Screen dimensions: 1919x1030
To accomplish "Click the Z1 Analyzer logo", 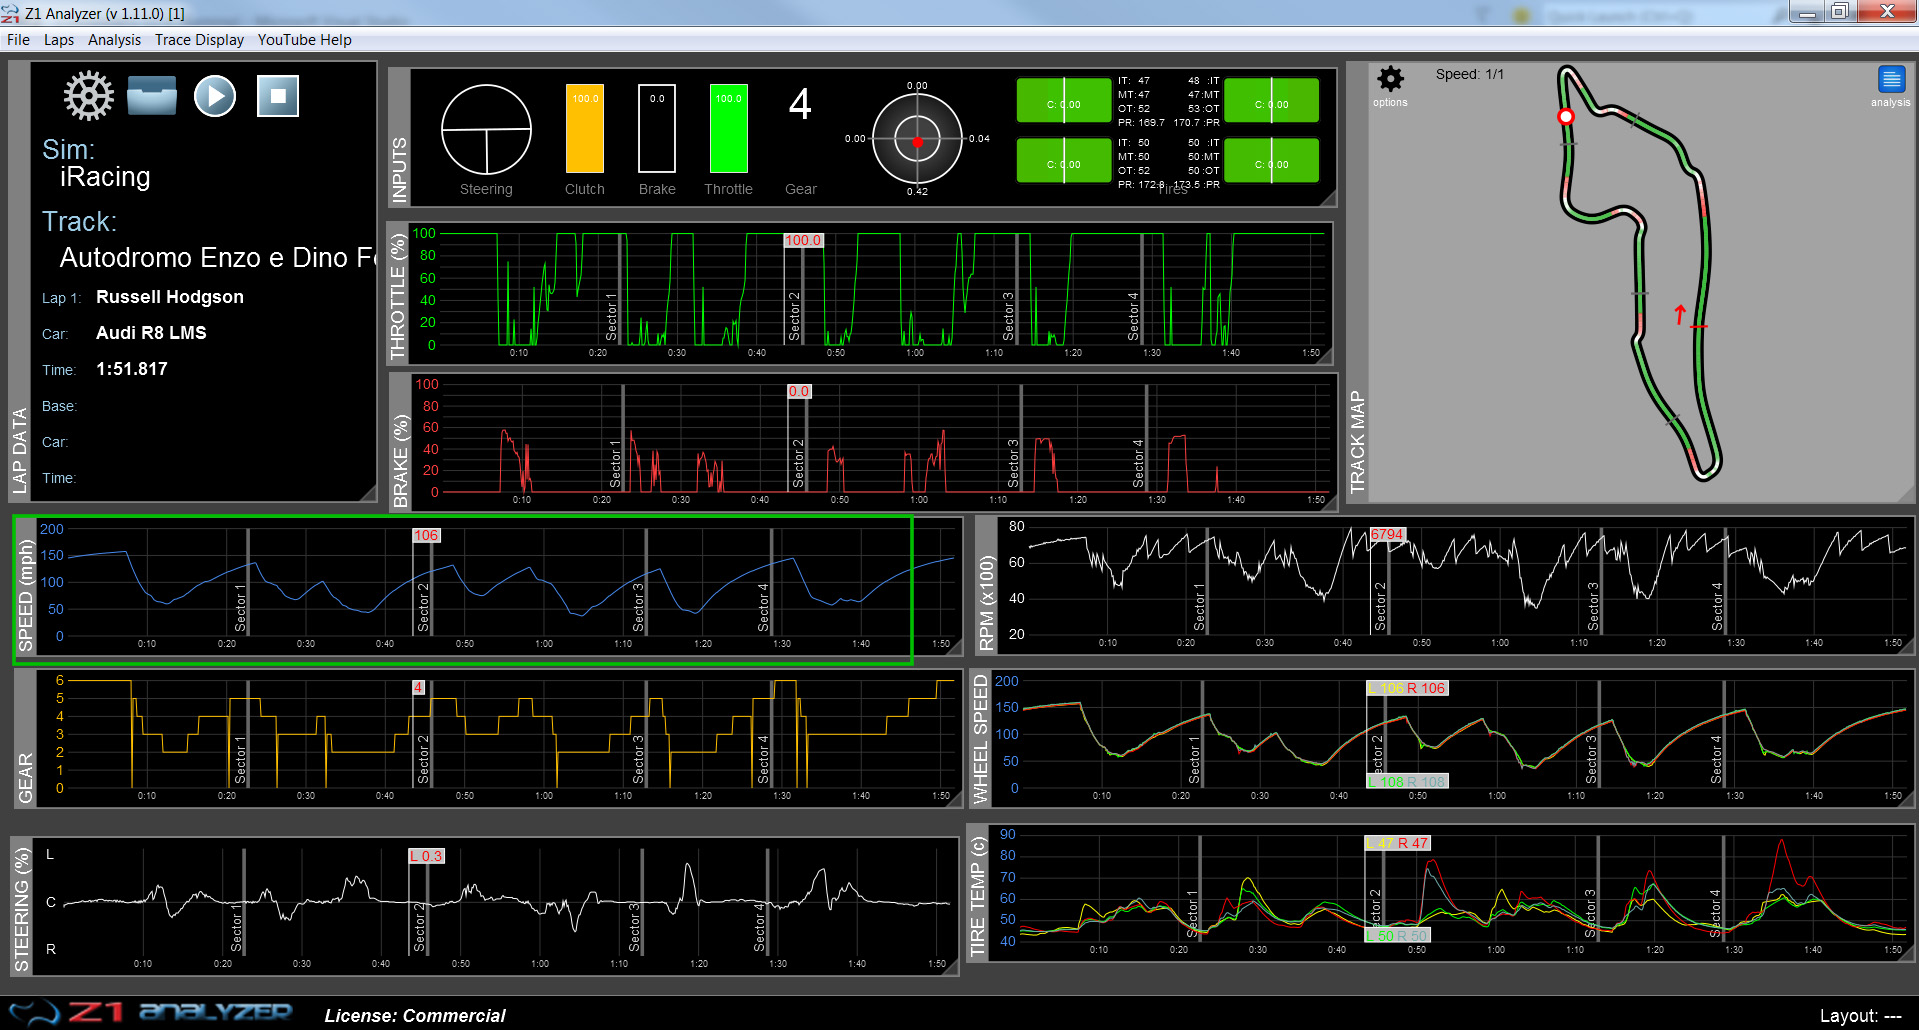I will point(150,1012).
